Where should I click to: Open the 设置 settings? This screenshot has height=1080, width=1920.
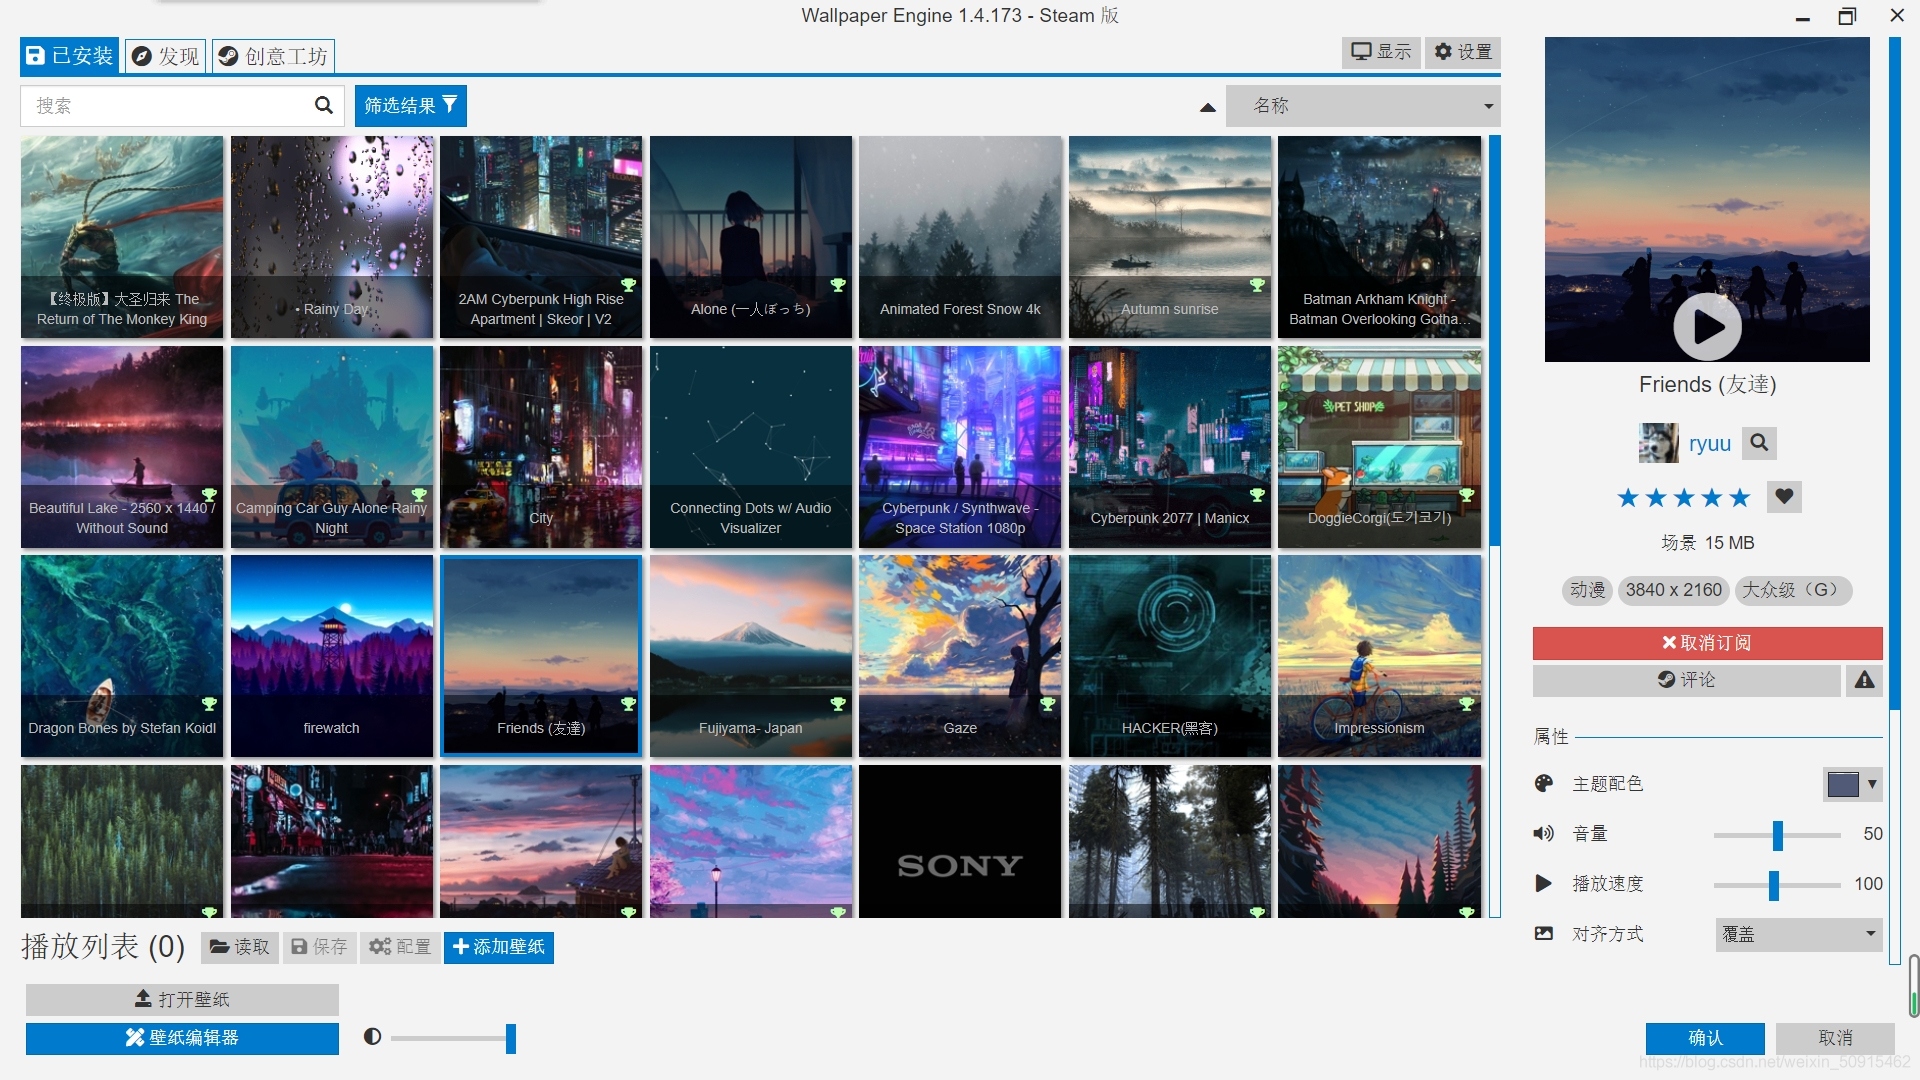(1463, 52)
